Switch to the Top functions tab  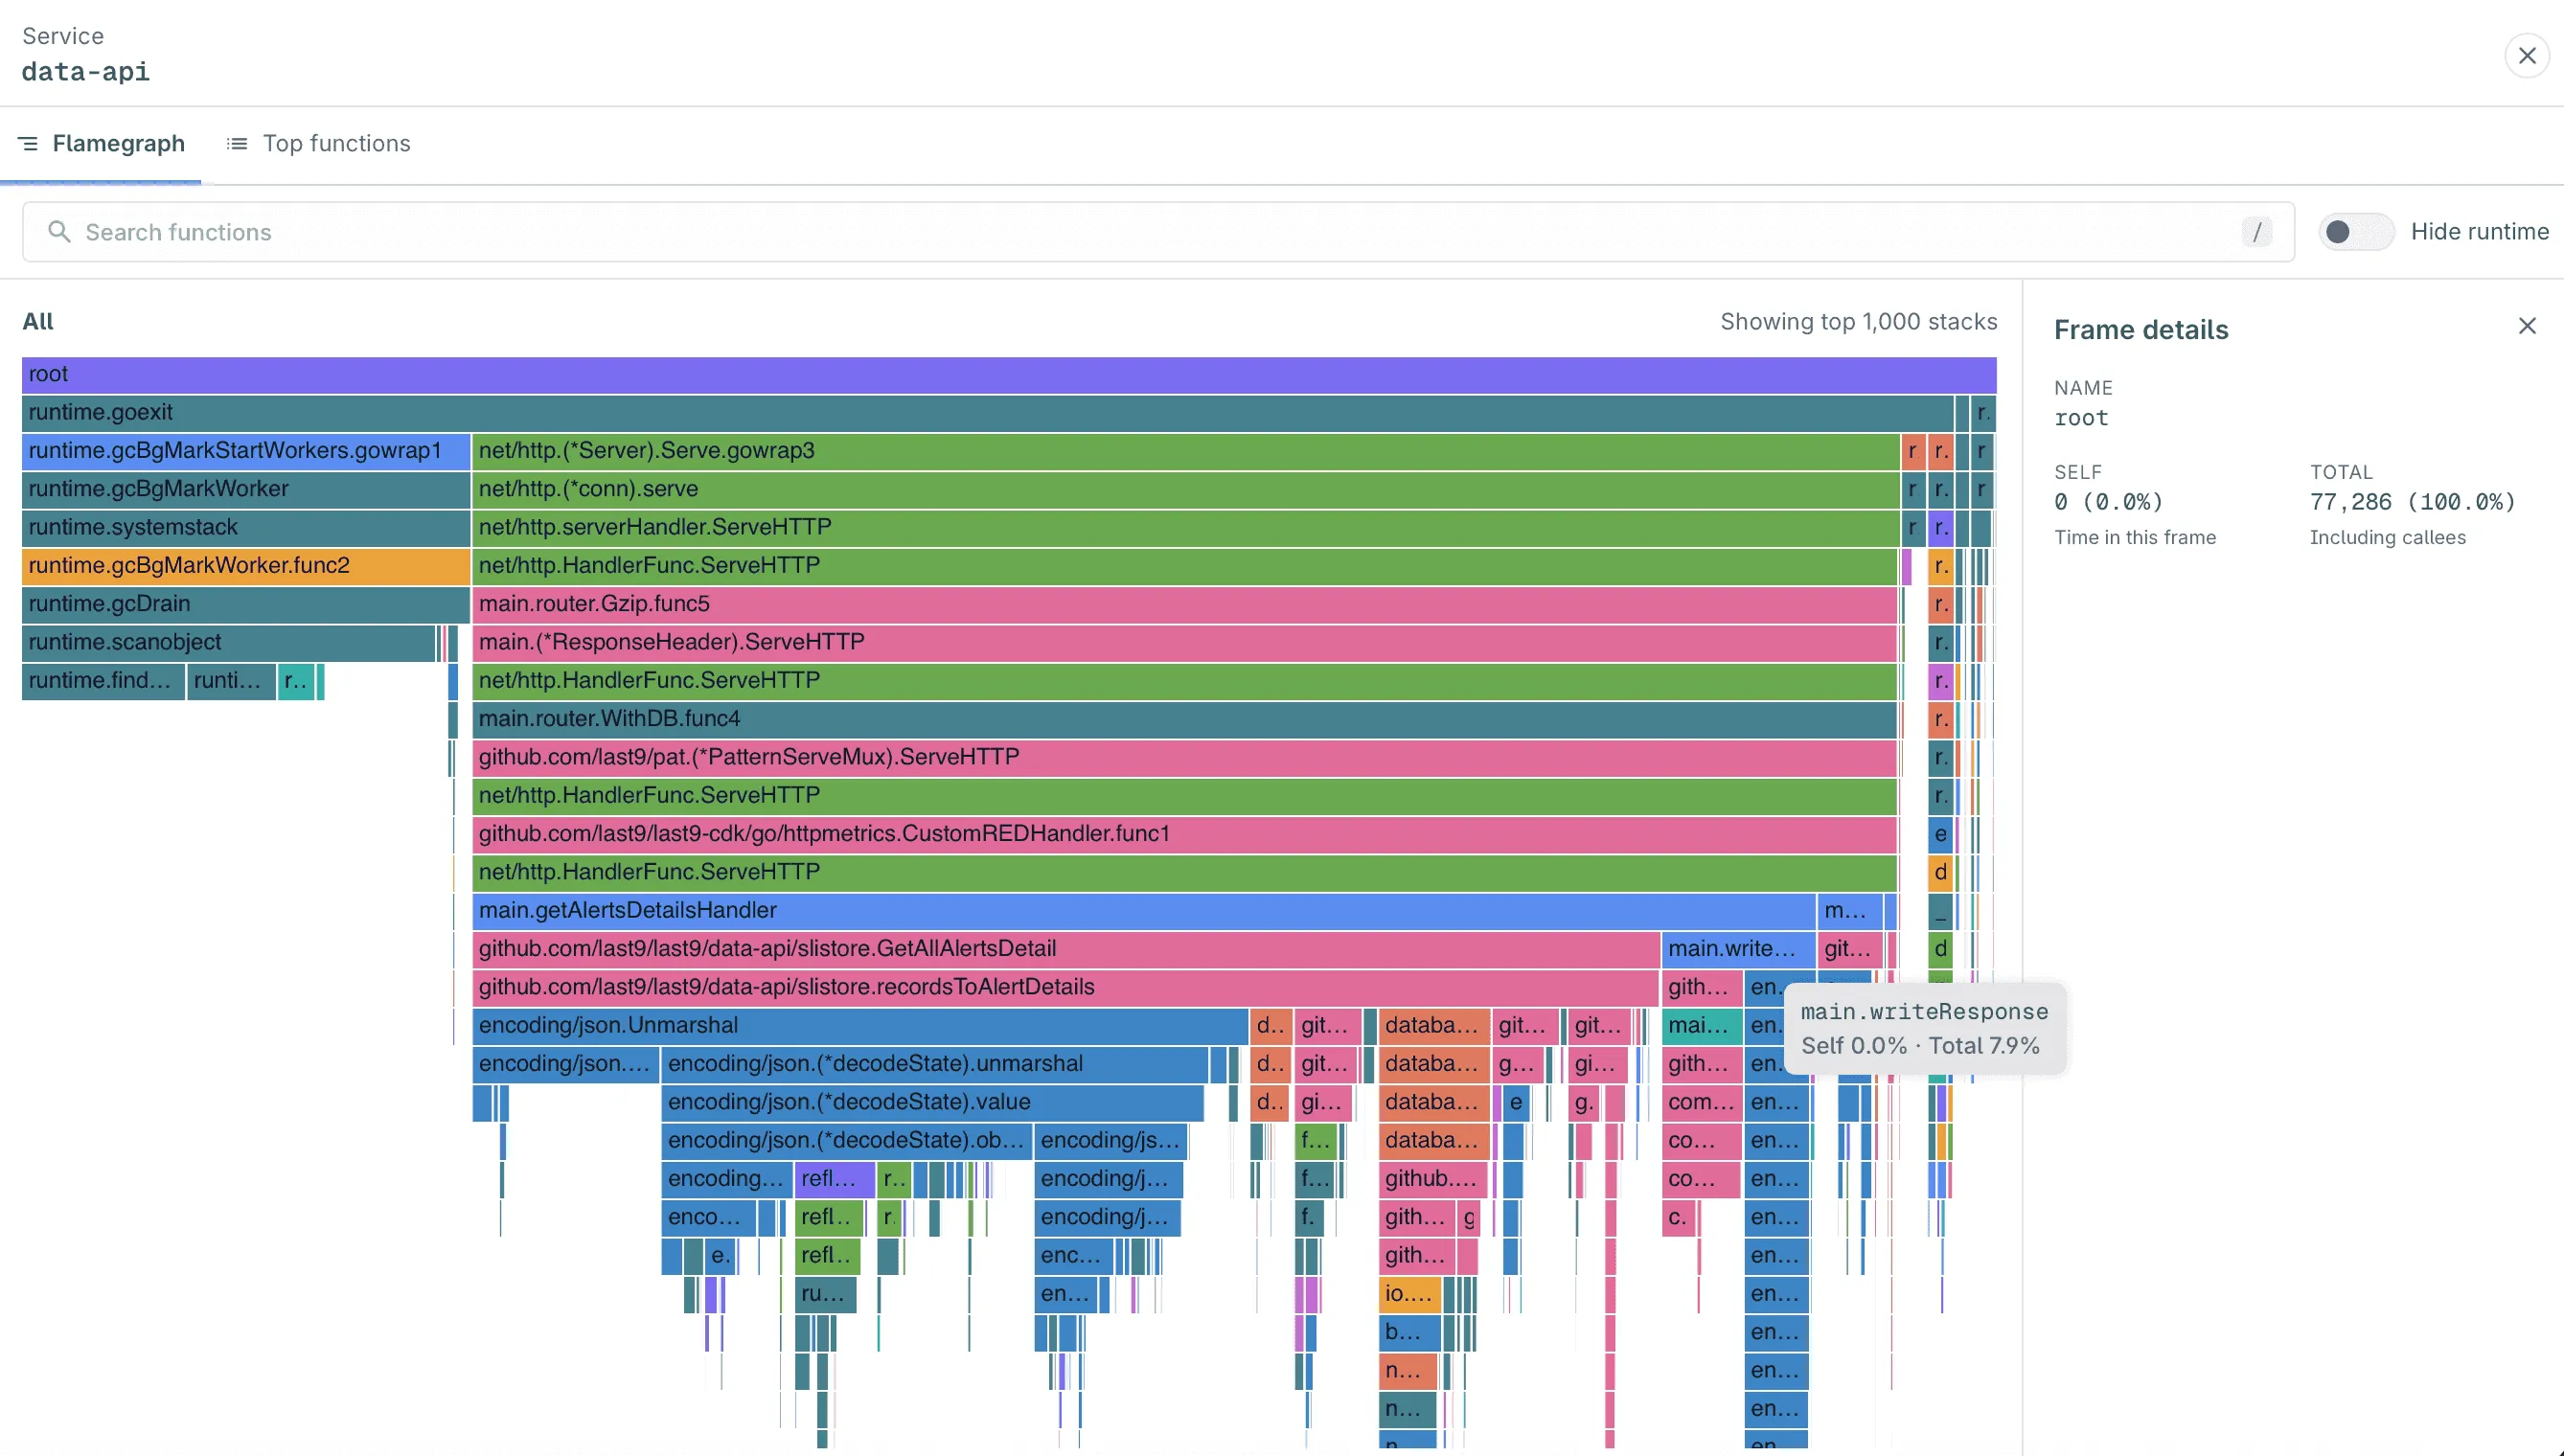(x=318, y=143)
